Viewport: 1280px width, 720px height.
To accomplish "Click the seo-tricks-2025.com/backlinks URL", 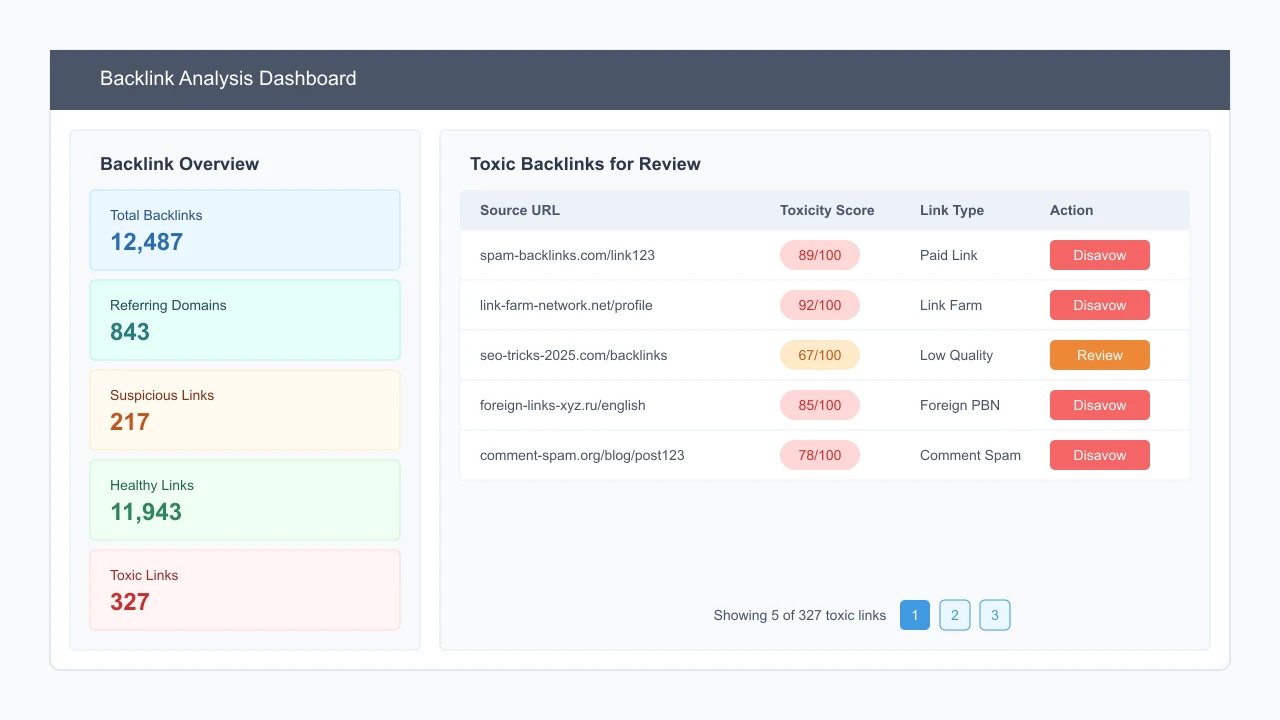I will click(573, 355).
